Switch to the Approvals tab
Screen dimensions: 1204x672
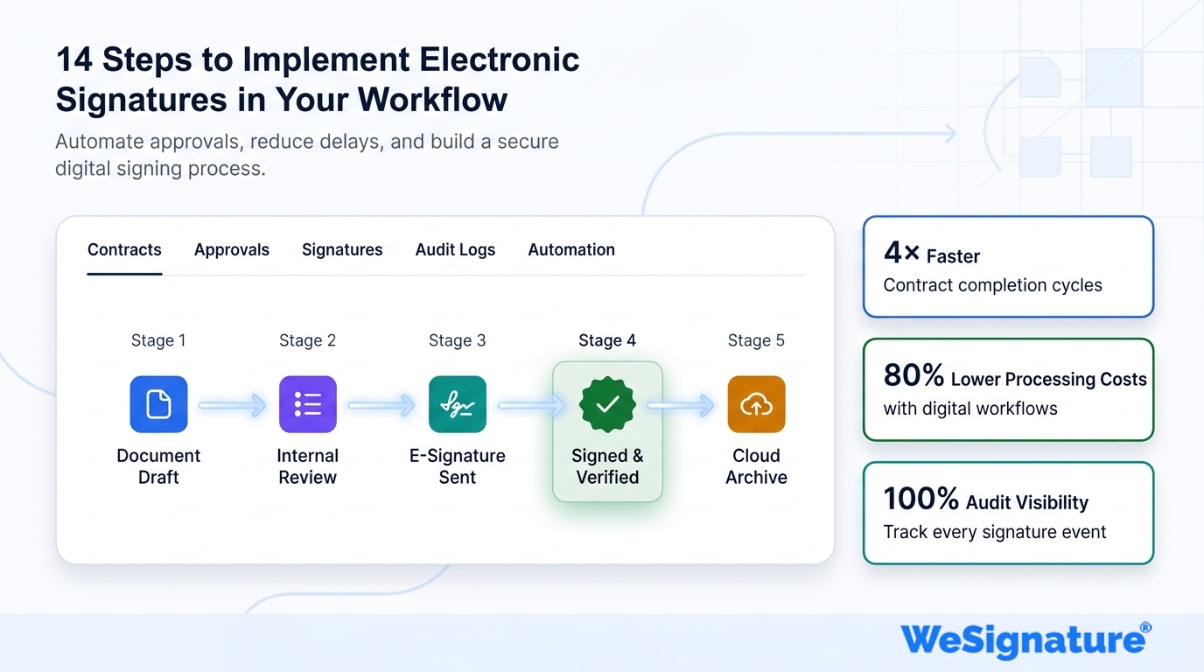[x=231, y=250]
